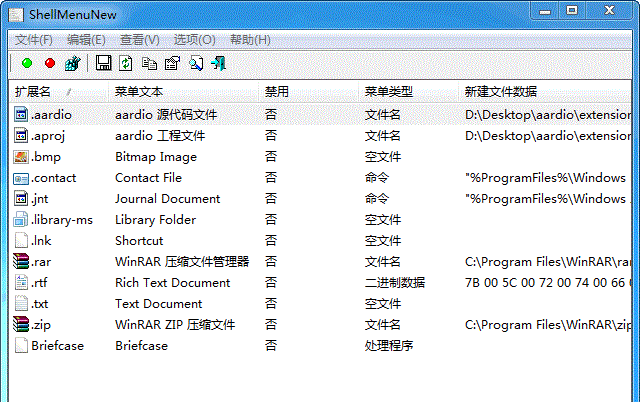Click the 'Journal Document' cell
The image size is (640, 402).
167,199
